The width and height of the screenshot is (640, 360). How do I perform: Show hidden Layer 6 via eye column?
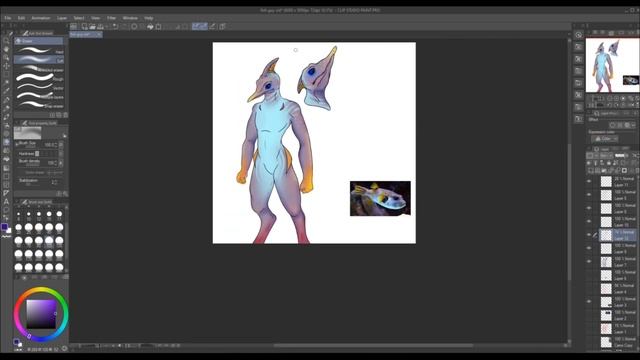pyautogui.click(x=589, y=275)
